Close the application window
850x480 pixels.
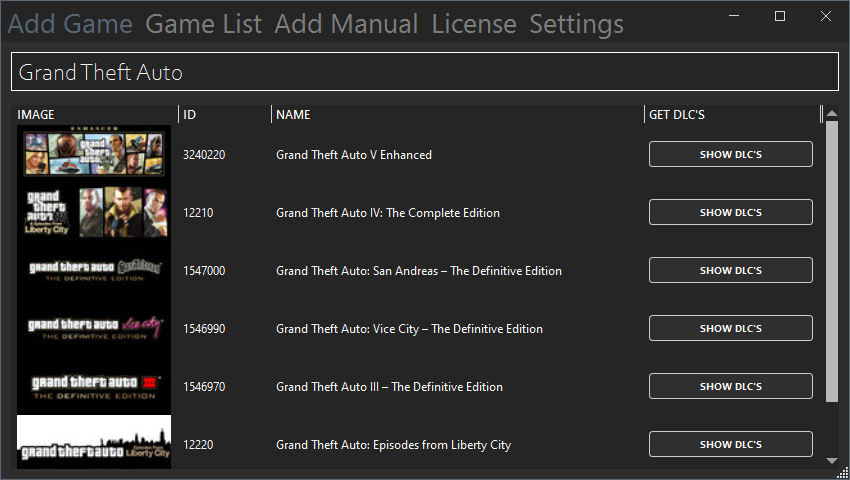point(826,16)
